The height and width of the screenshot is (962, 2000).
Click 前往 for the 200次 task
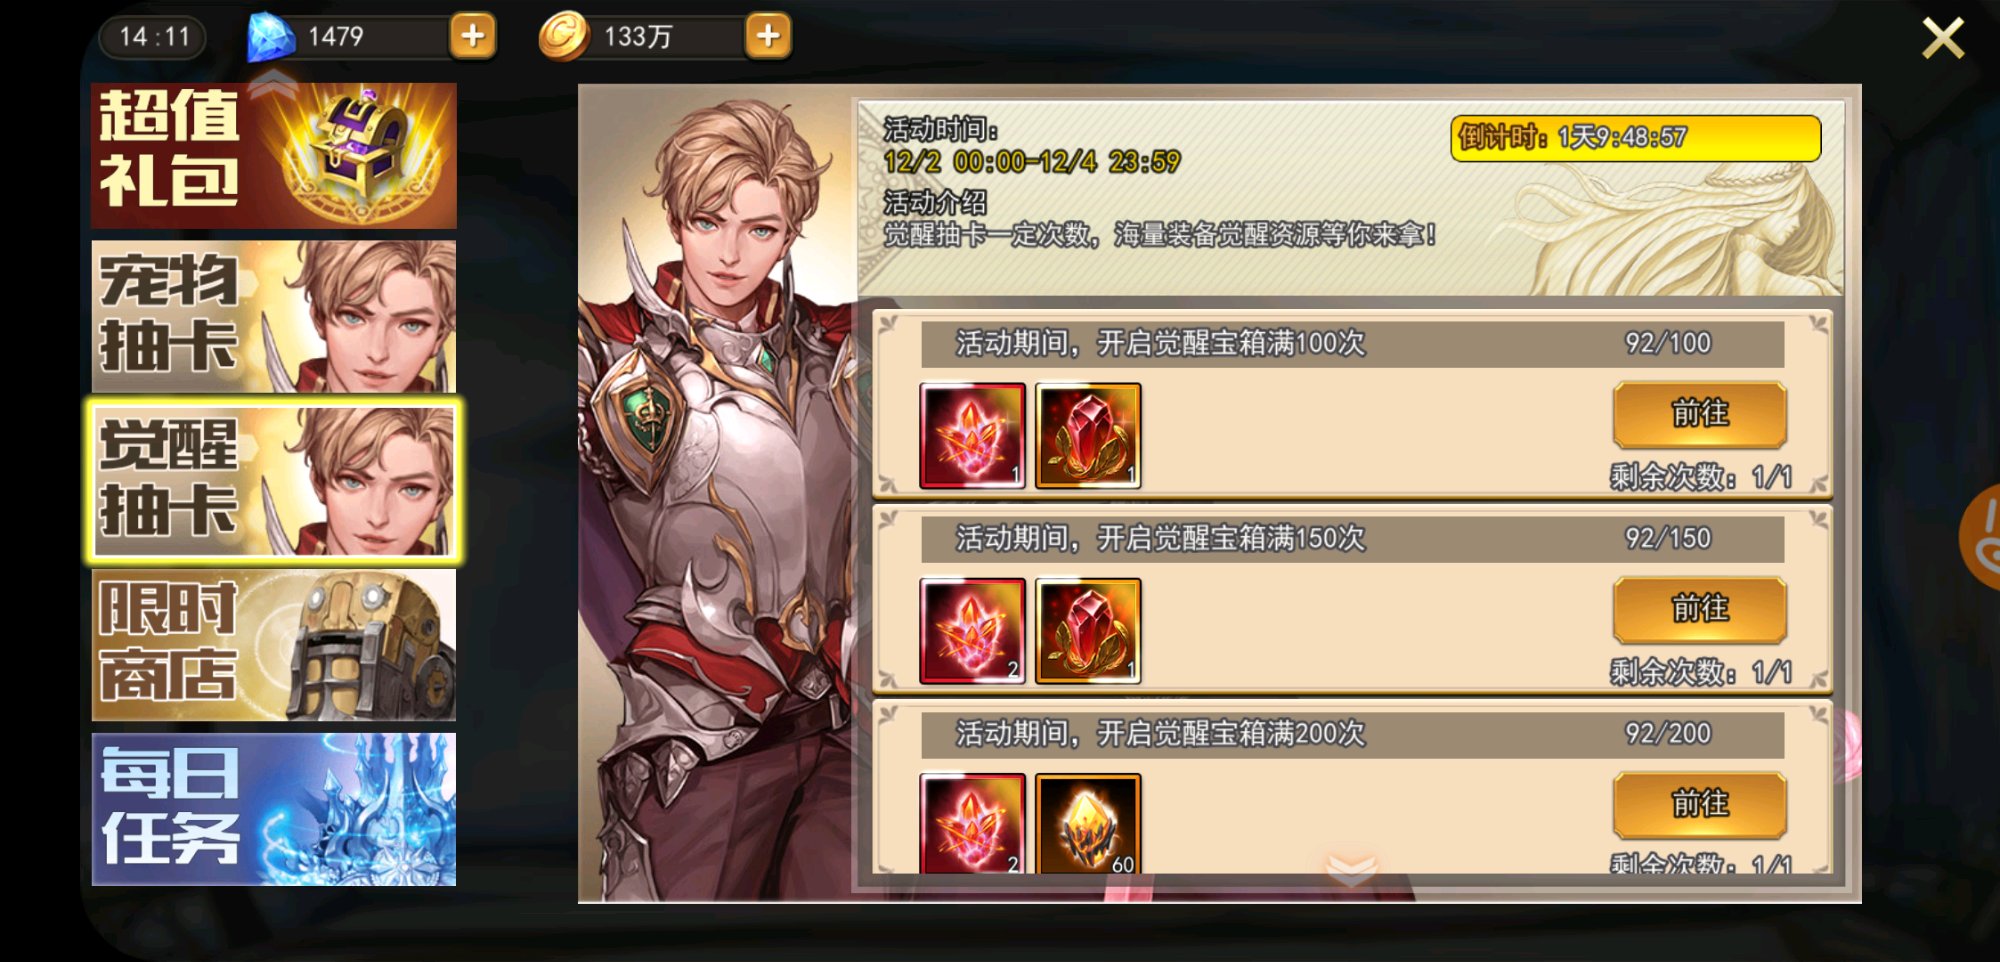tap(1700, 804)
